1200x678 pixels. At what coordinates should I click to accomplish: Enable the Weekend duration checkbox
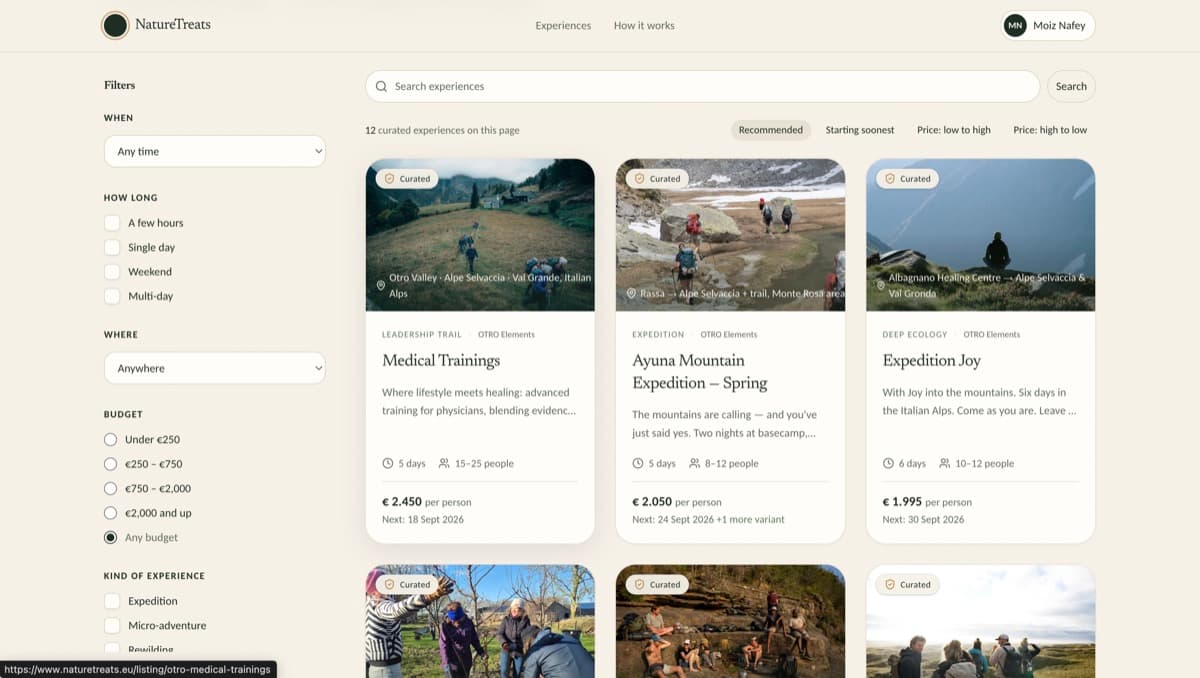coord(112,272)
